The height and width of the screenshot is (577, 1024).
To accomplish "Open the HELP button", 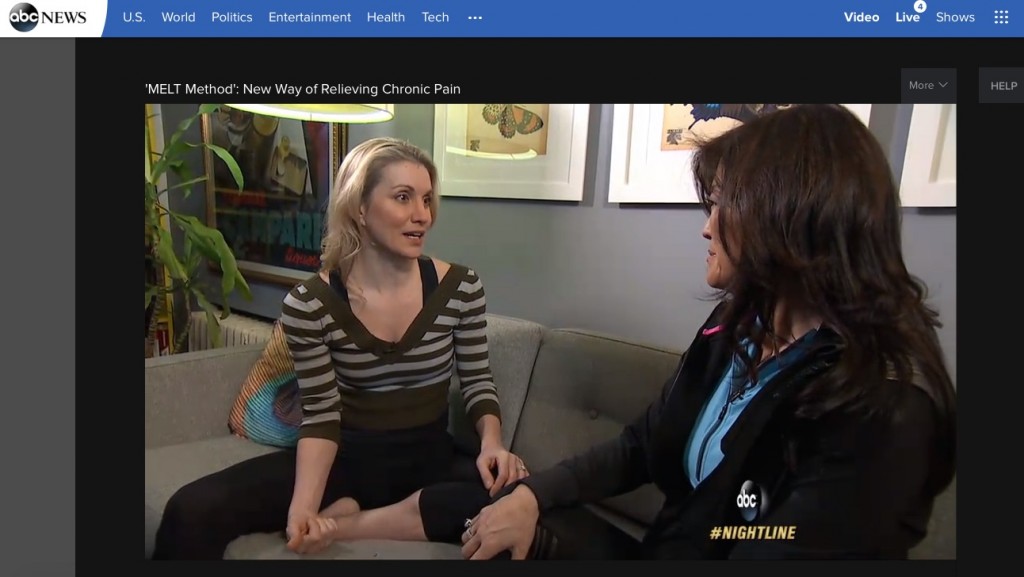I will click(x=1004, y=85).
